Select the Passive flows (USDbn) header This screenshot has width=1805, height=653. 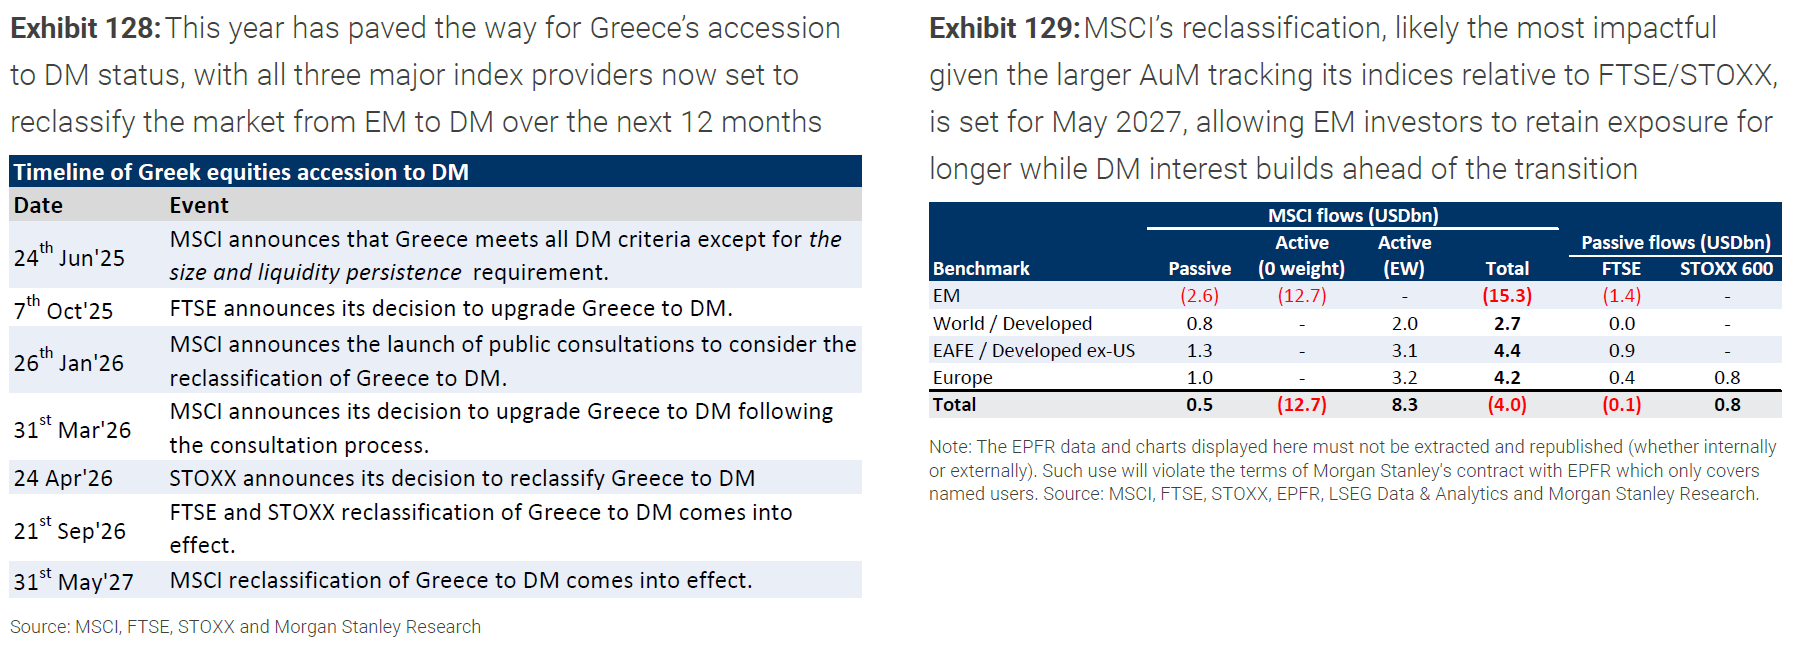[1676, 242]
